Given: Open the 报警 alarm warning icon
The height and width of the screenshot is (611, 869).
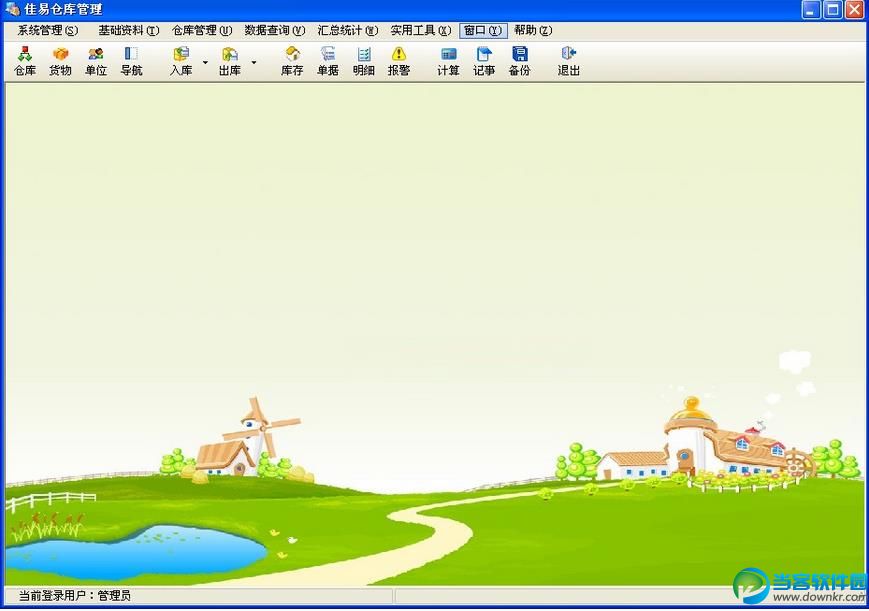Looking at the screenshot, I should pyautogui.click(x=399, y=61).
